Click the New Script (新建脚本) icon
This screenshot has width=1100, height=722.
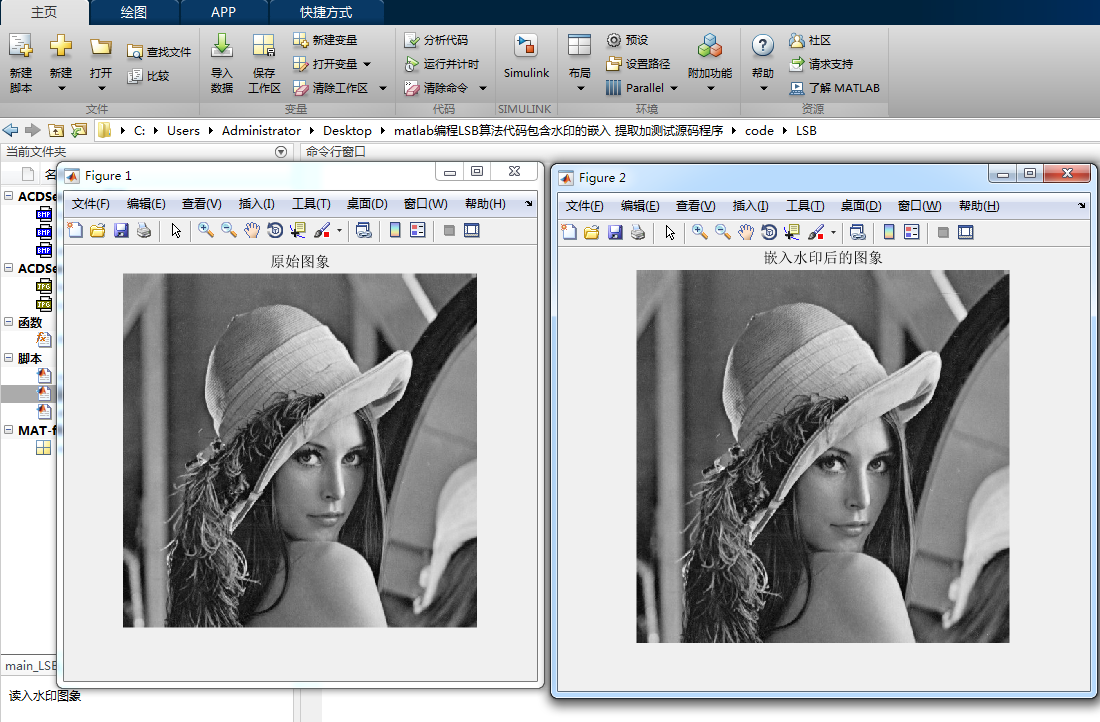pyautogui.click(x=20, y=46)
